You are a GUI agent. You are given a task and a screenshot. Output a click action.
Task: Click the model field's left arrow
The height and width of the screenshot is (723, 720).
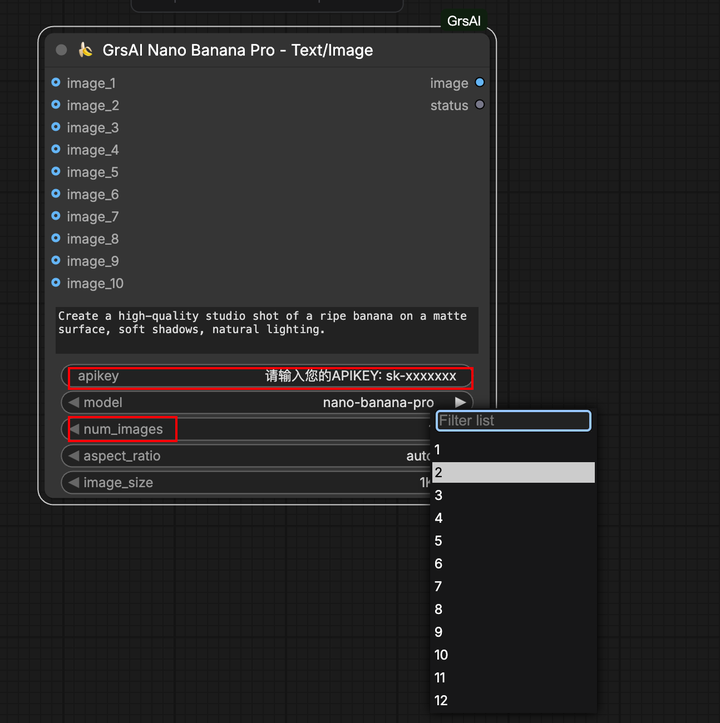[73, 402]
